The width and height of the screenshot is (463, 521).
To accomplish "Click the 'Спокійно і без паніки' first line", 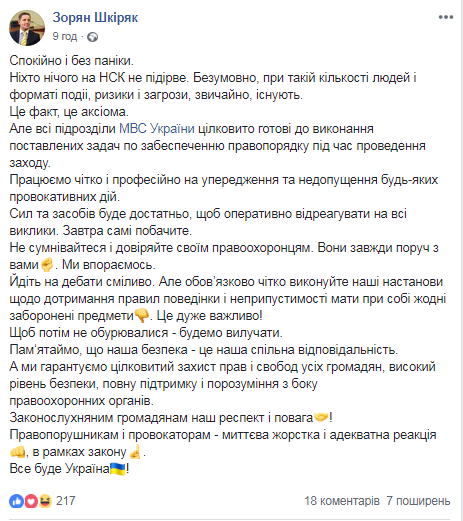I will coord(71,61).
